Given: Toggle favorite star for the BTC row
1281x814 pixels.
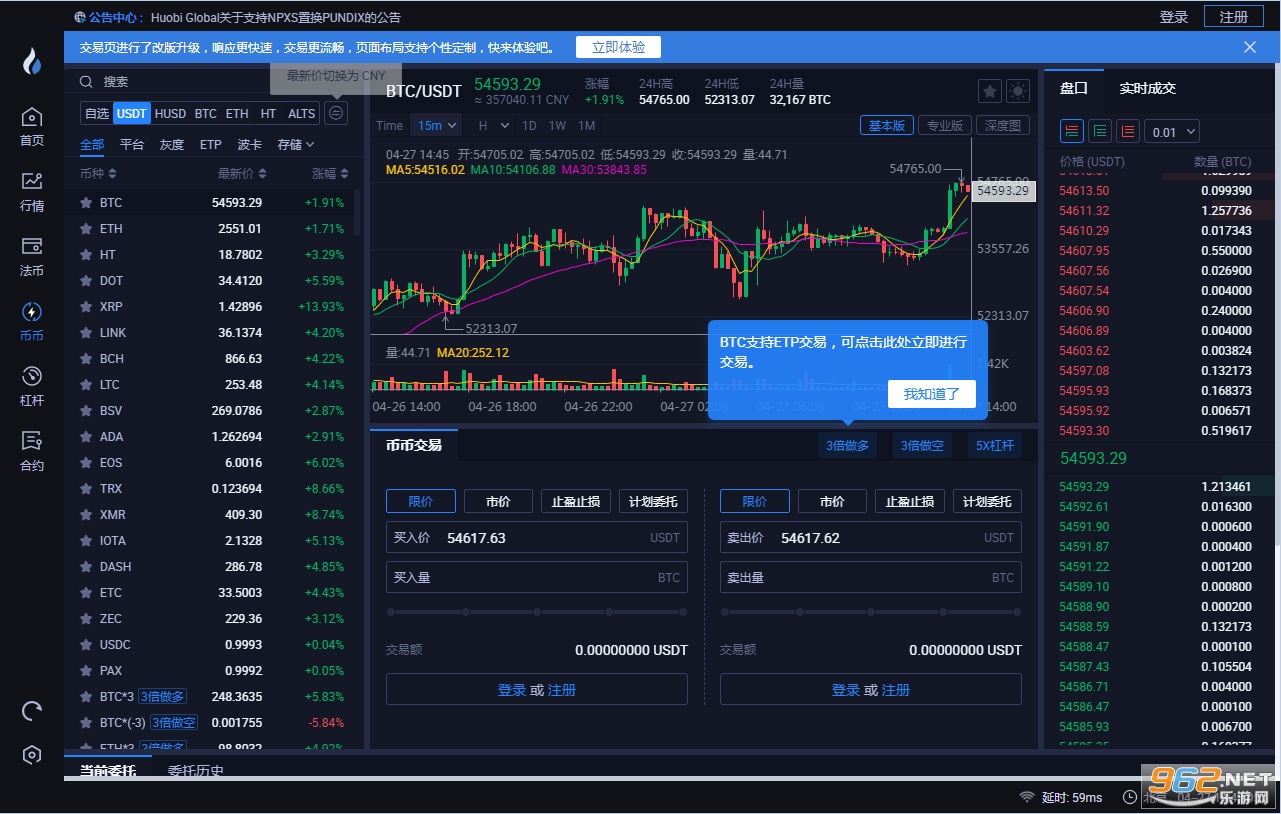Looking at the screenshot, I should tap(86, 202).
